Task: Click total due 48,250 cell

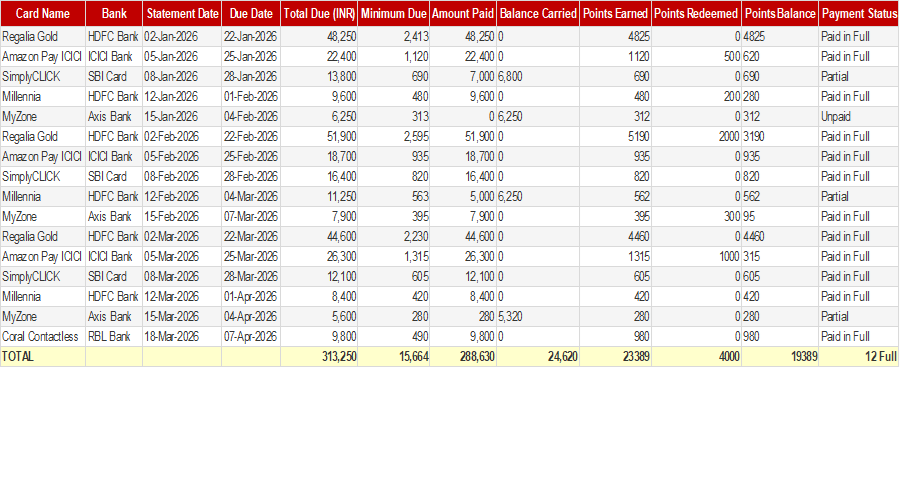Action: tap(319, 37)
